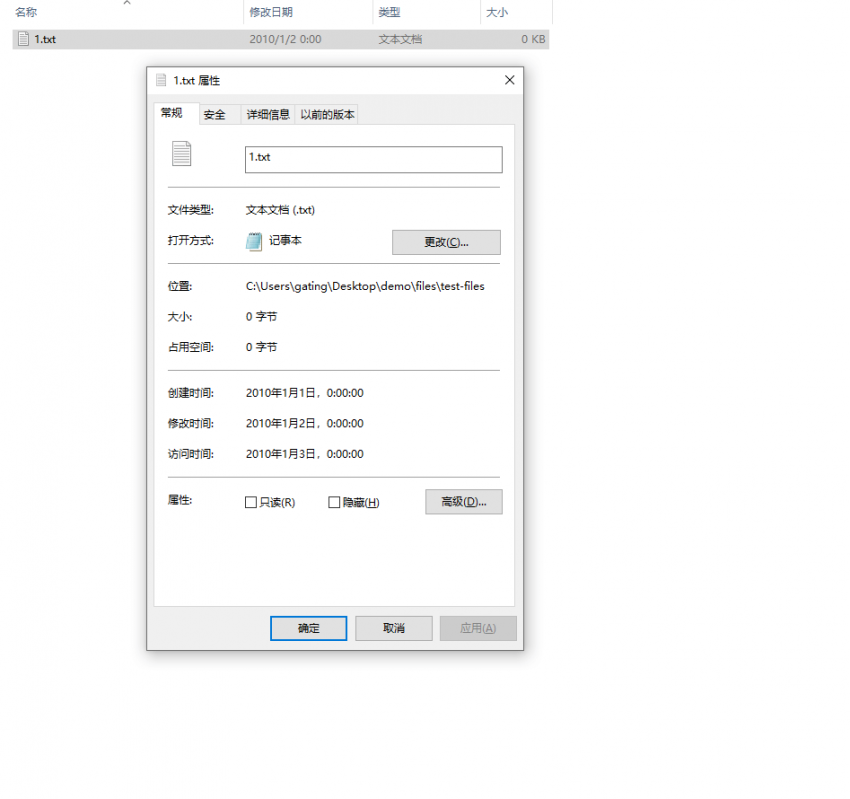
Task: Enable the 只读(R) checkbox
Action: pos(251,502)
